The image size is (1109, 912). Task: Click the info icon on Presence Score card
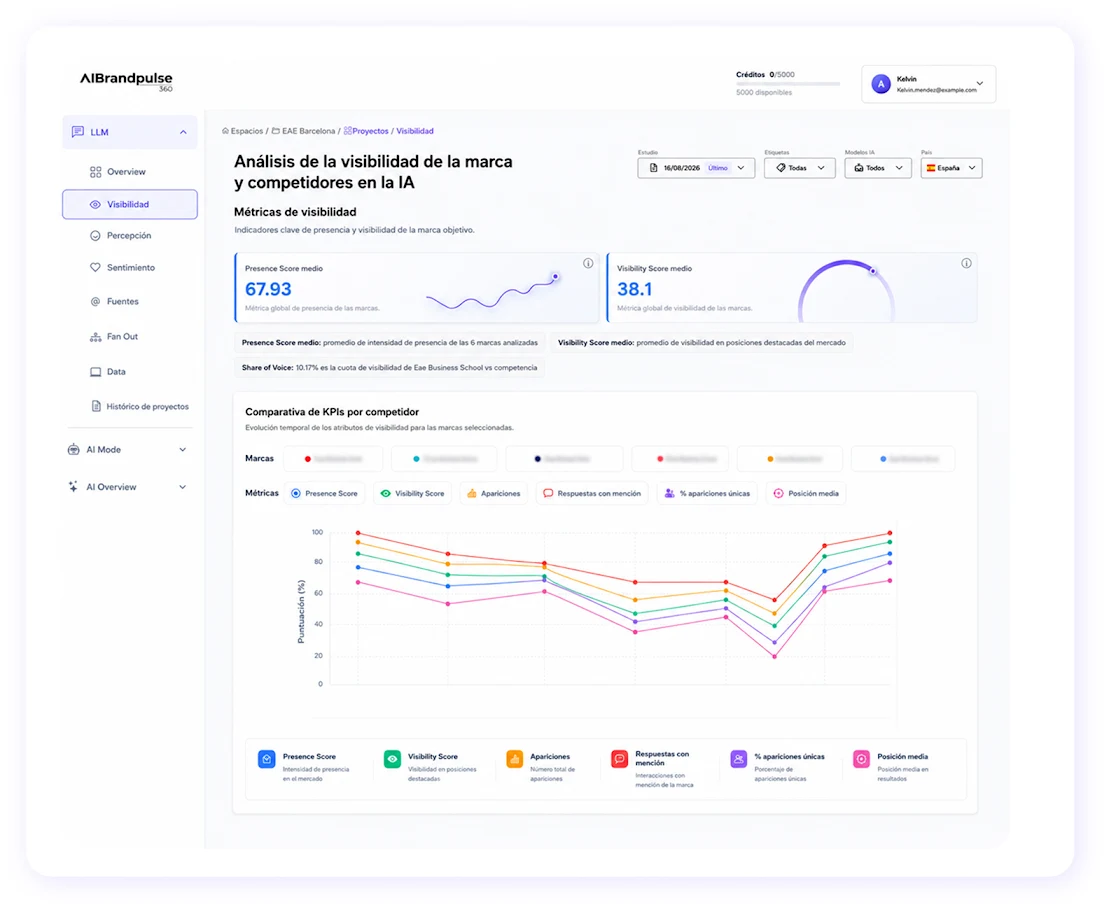588,263
